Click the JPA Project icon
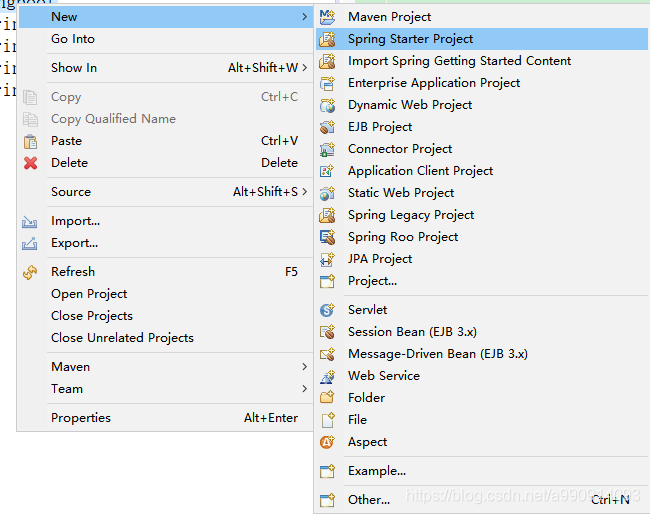650x514 pixels. [x=327, y=259]
